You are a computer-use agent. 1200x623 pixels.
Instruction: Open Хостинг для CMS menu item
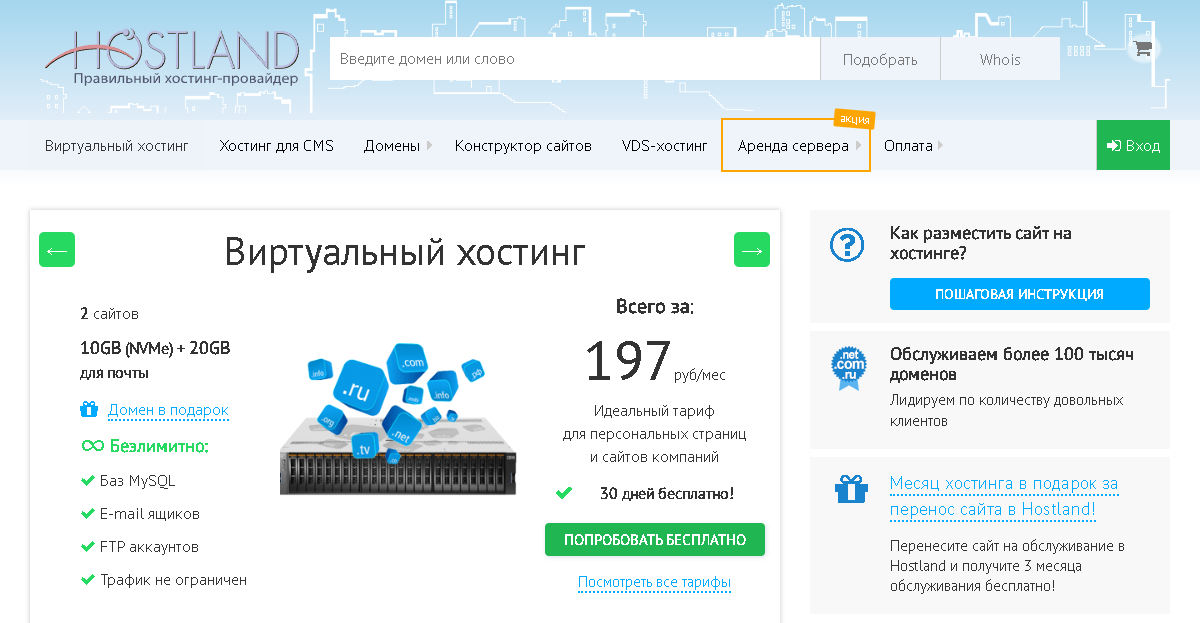pyautogui.click(x=276, y=146)
